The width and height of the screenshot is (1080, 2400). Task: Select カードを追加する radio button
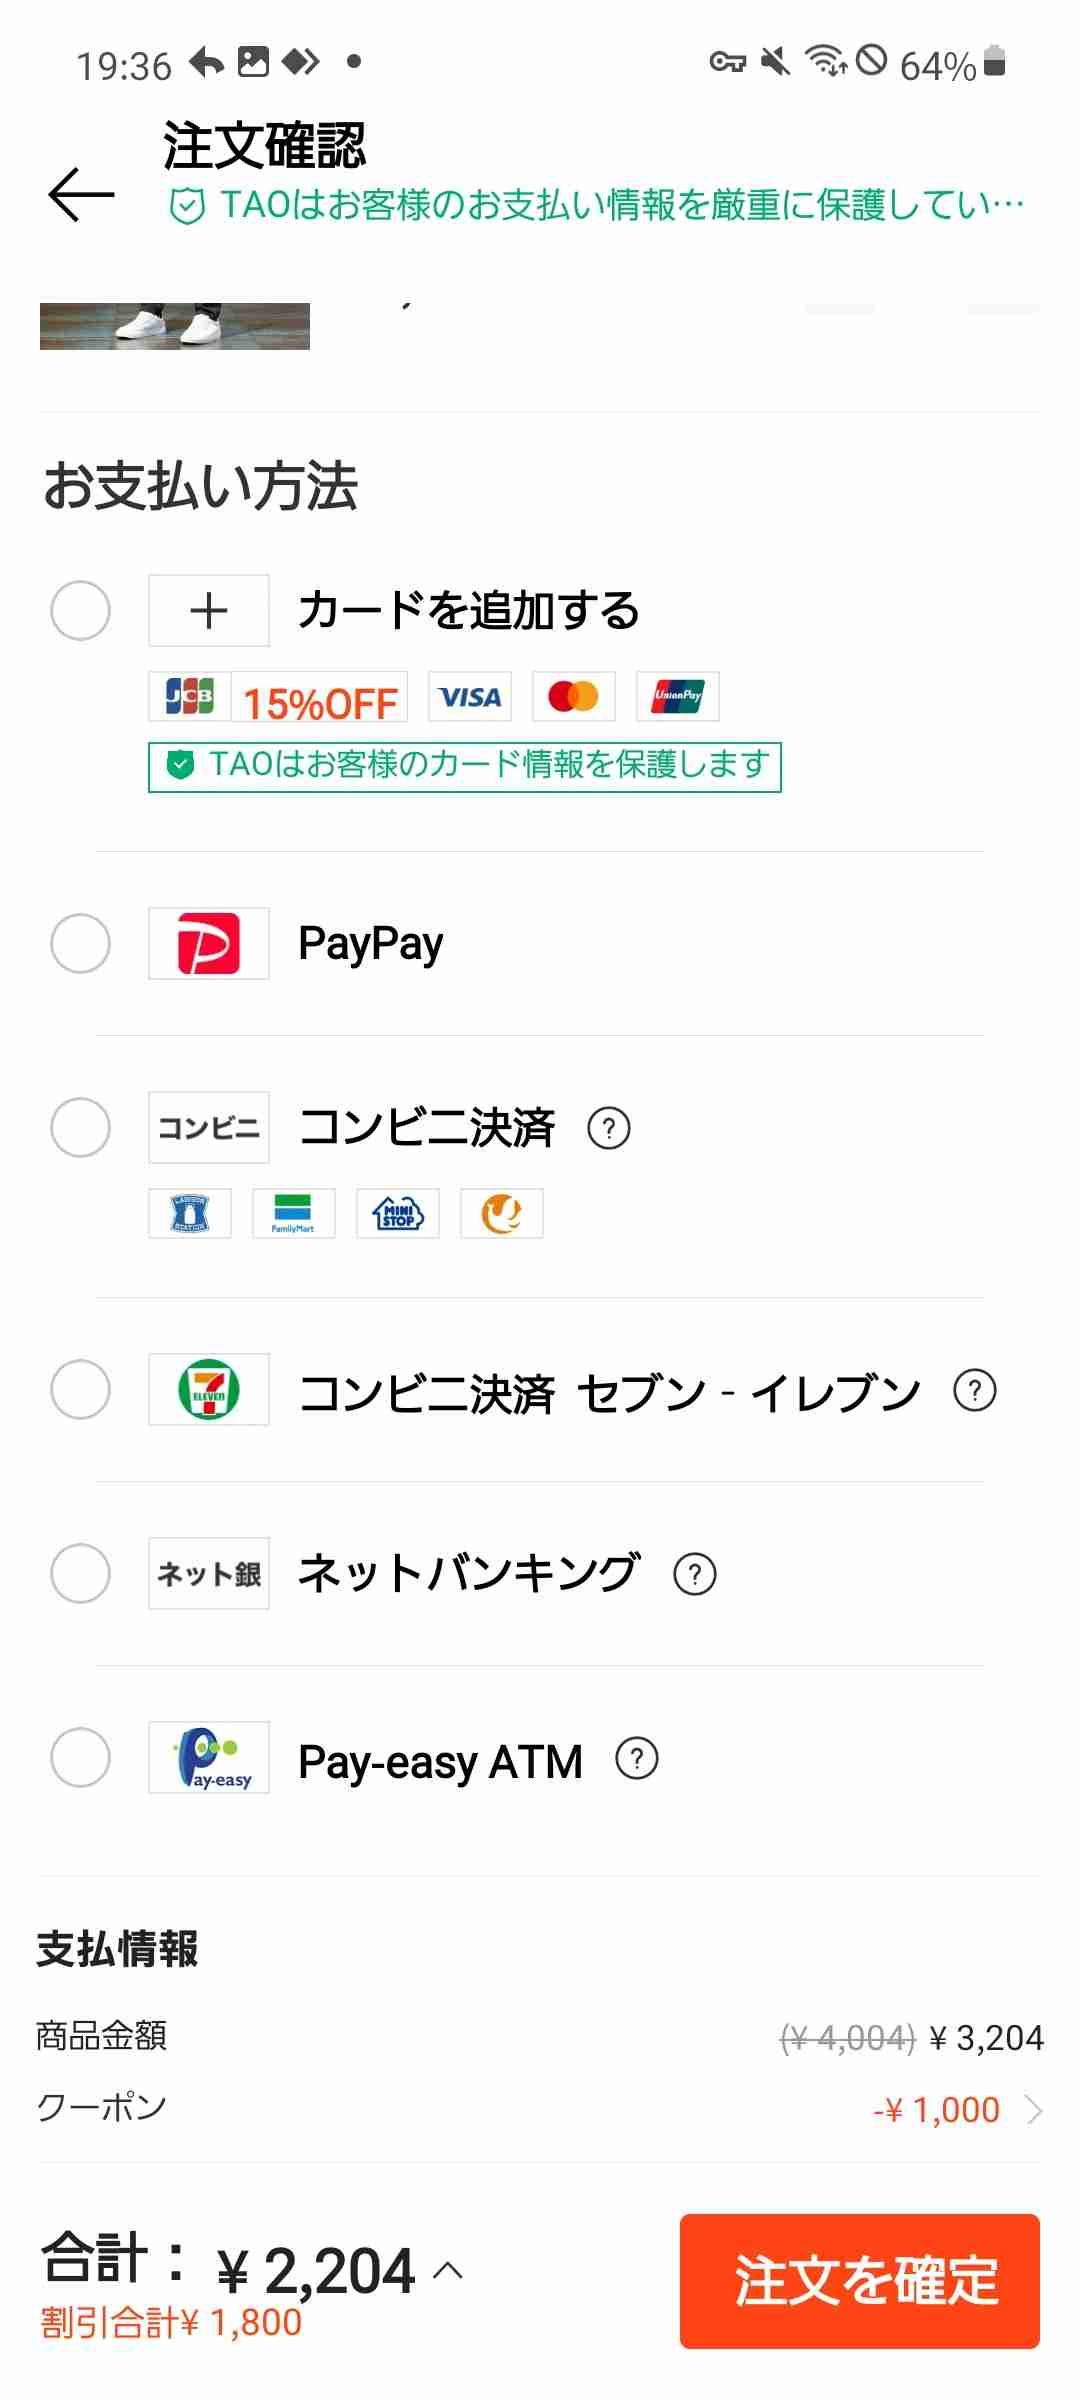(x=80, y=610)
